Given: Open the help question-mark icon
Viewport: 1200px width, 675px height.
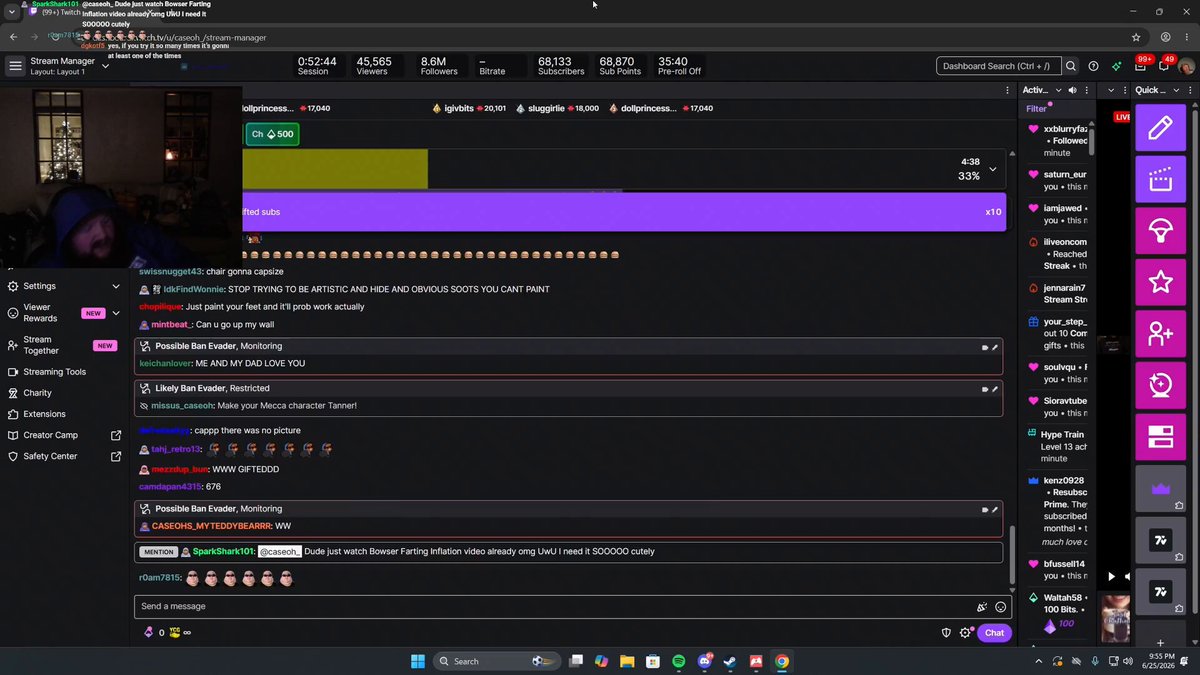Looking at the screenshot, I should 1093,66.
